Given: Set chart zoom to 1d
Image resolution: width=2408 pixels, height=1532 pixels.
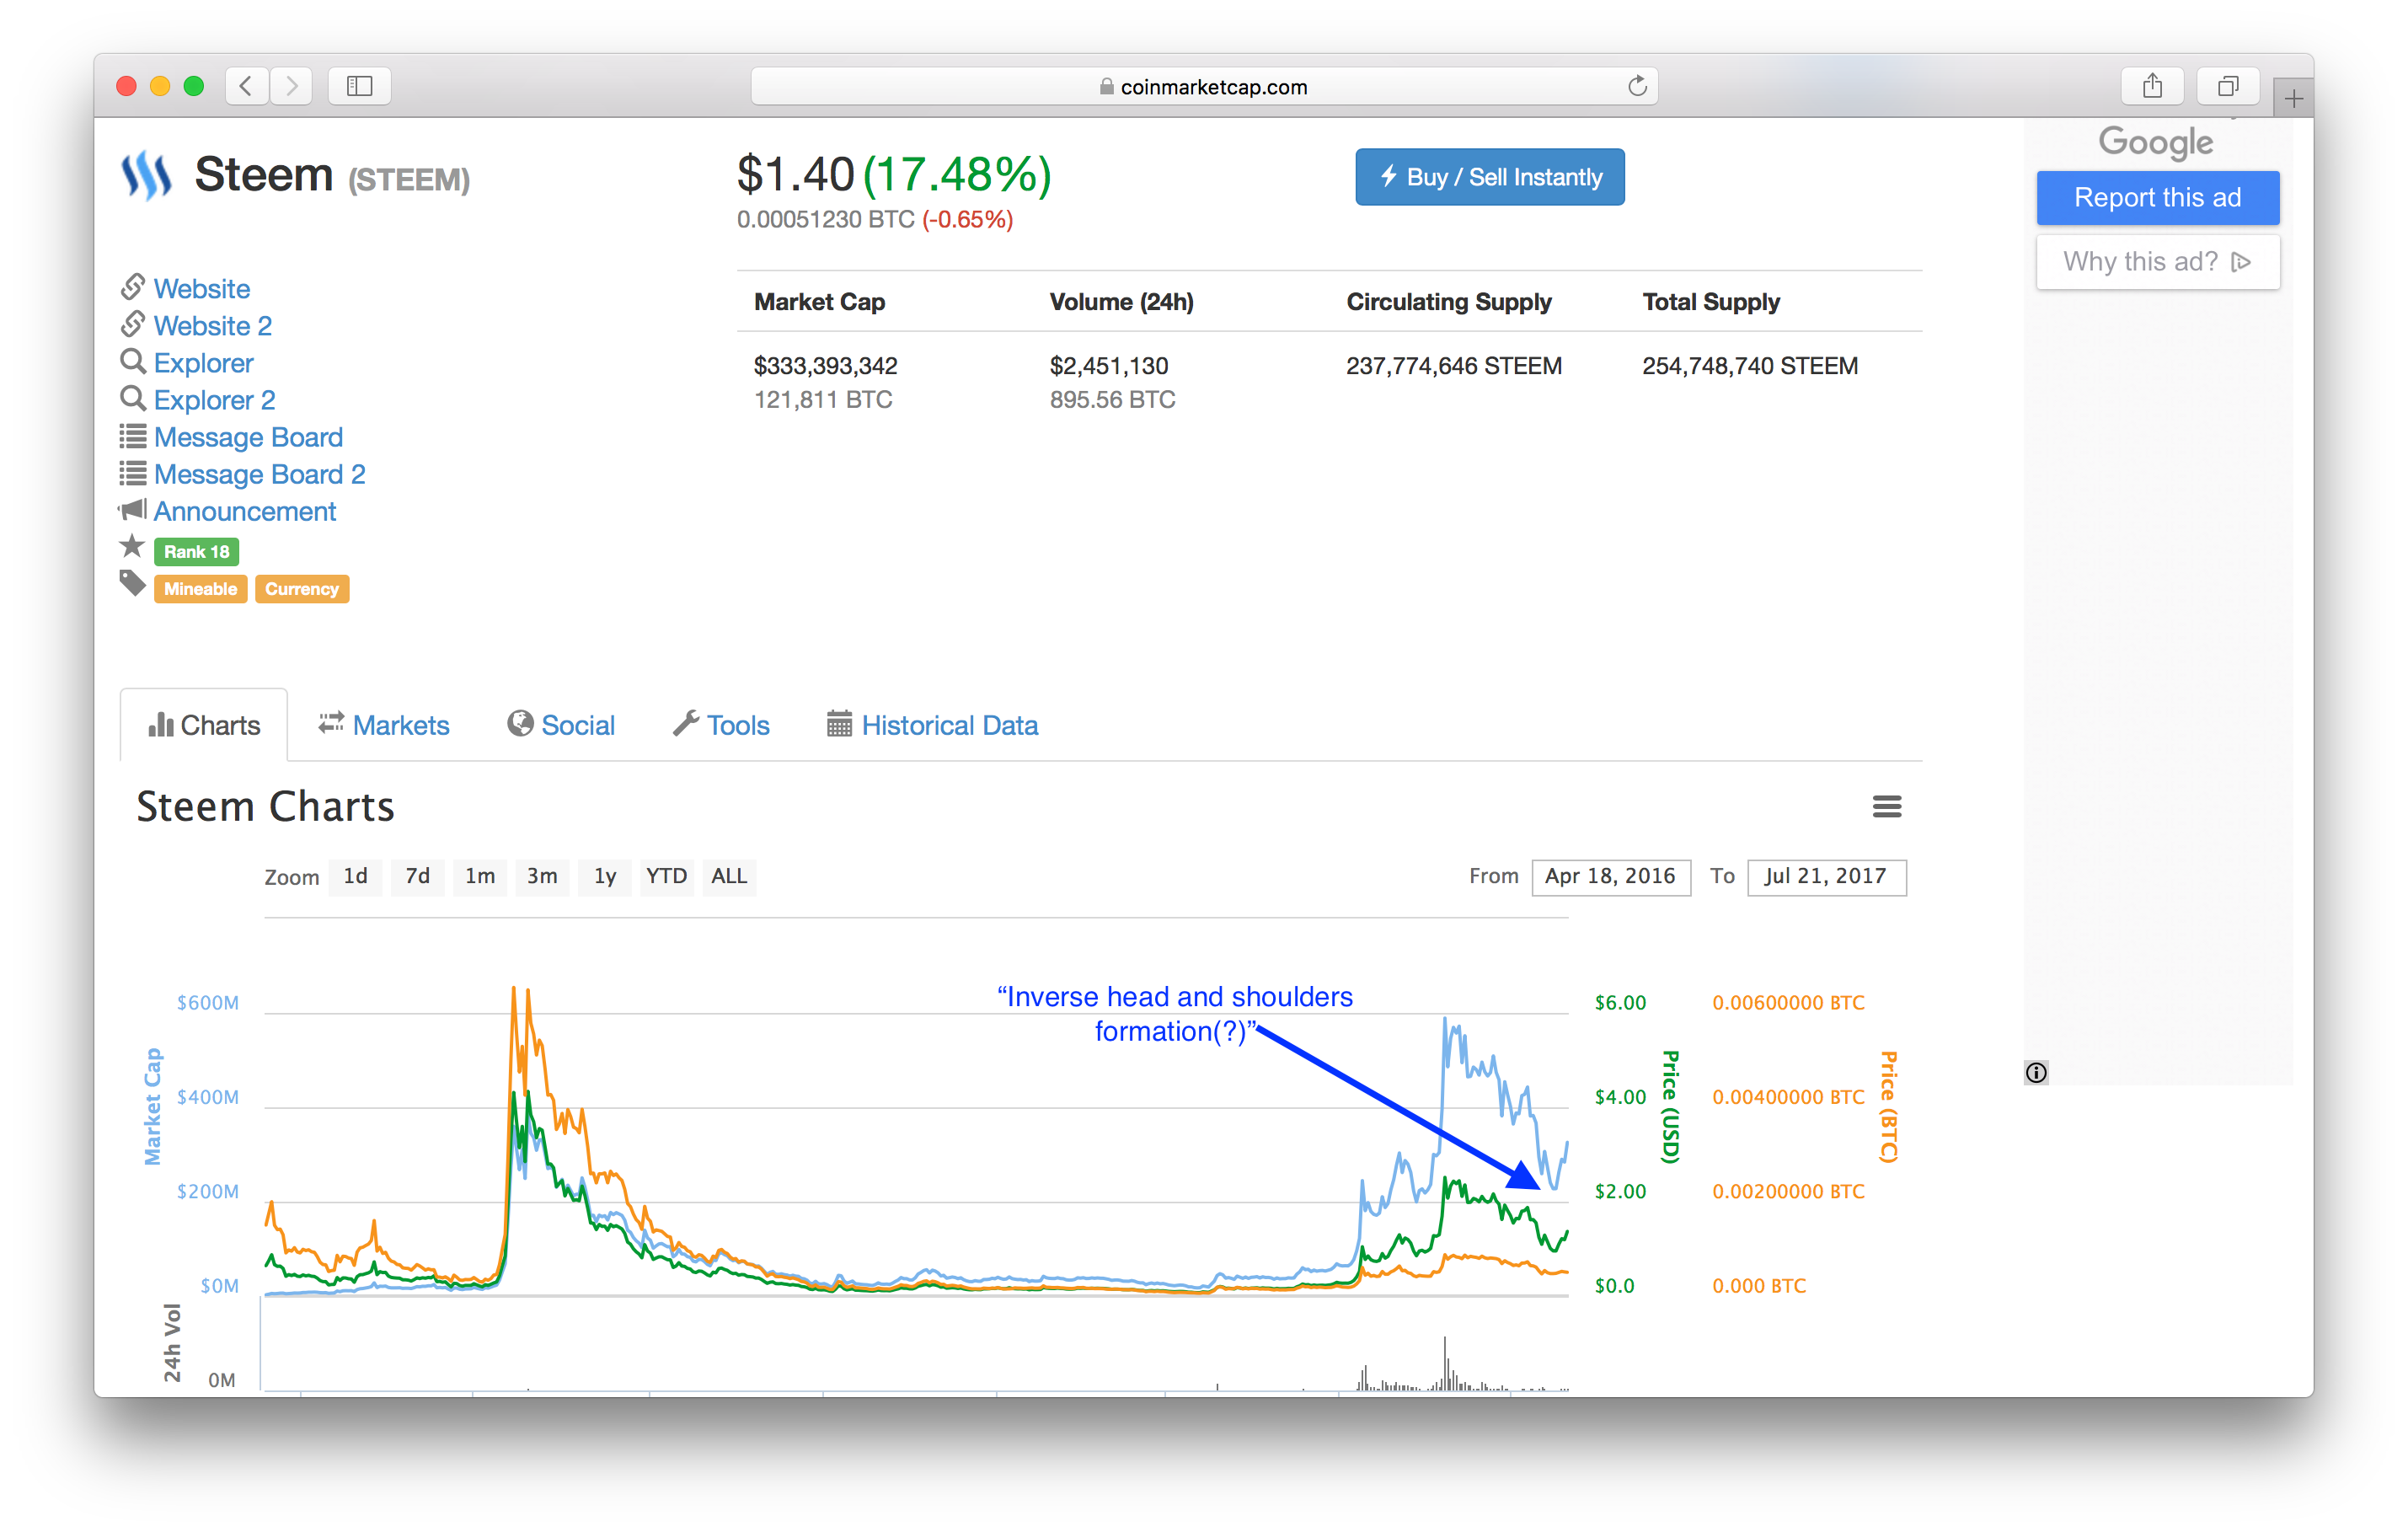Looking at the screenshot, I should (355, 876).
